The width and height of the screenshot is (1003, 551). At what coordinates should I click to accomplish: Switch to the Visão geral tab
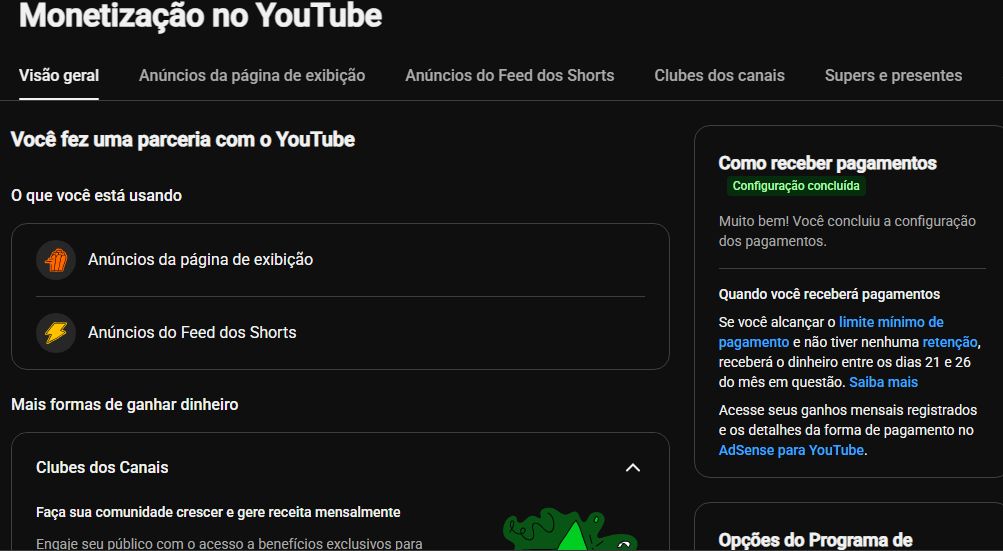click(x=59, y=76)
